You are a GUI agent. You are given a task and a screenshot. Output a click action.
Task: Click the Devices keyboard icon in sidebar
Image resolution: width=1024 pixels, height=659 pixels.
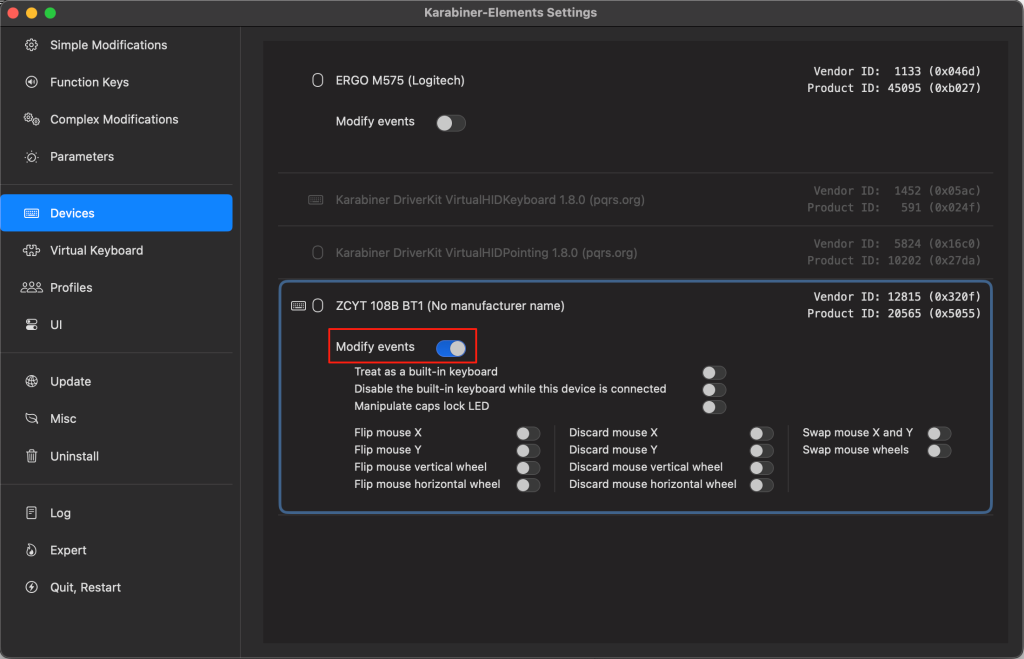point(31,214)
